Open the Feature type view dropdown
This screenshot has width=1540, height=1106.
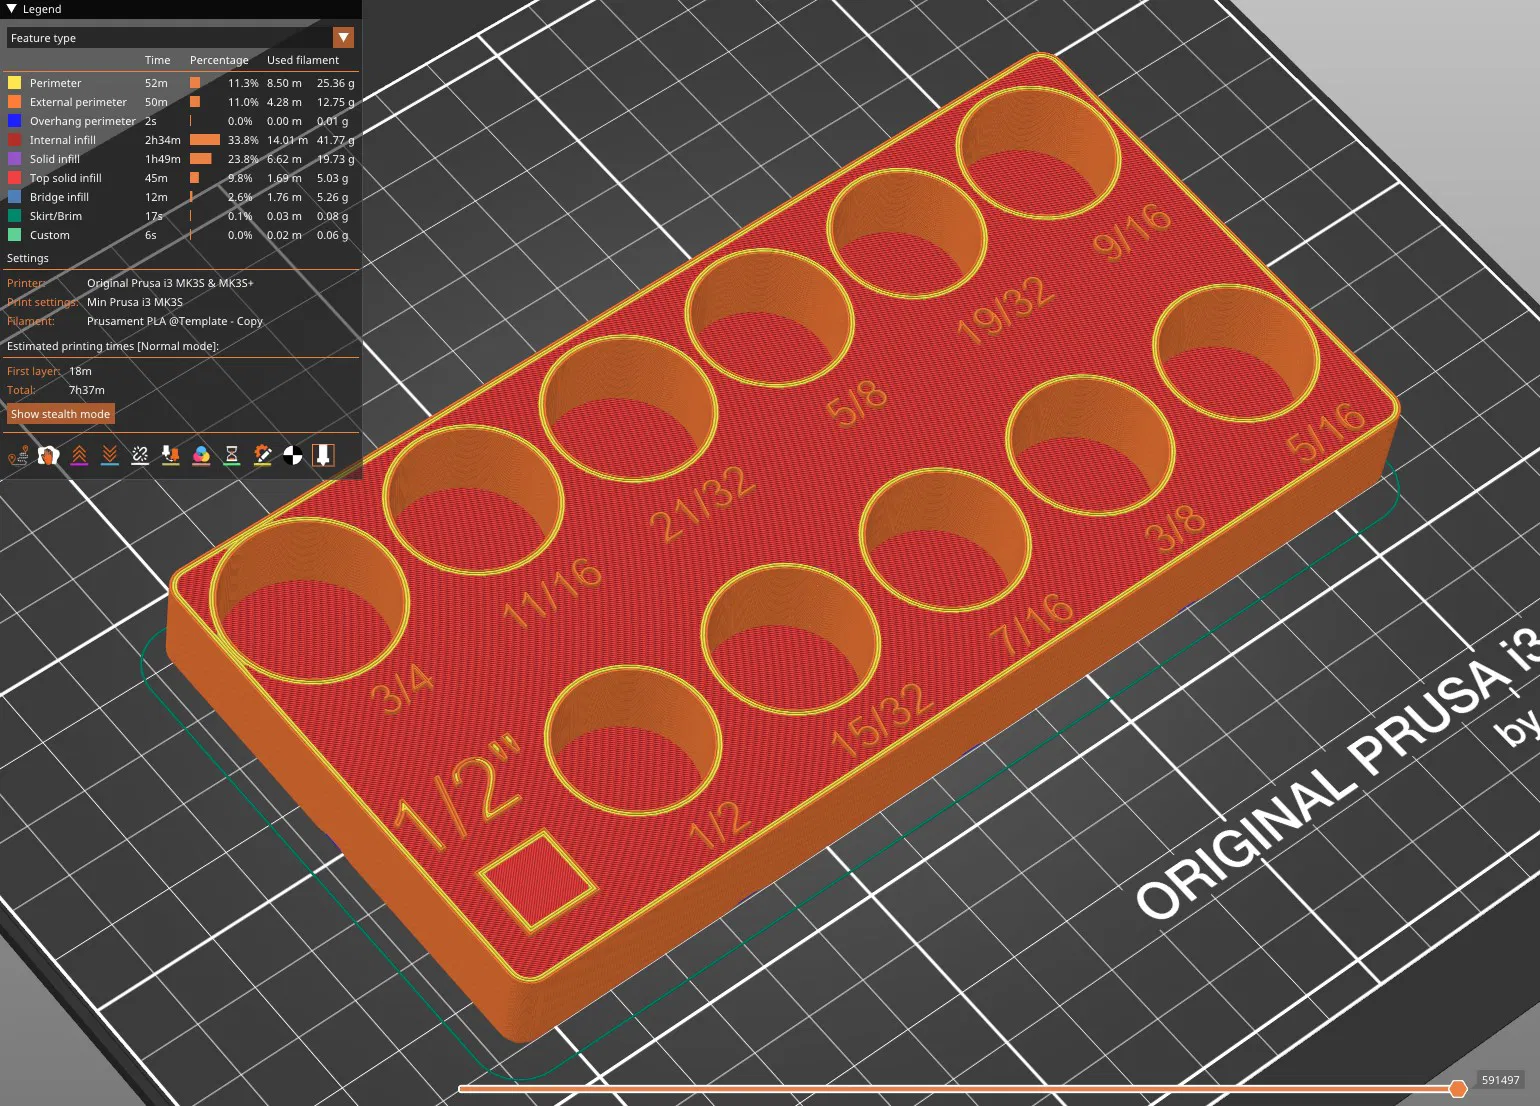click(x=181, y=38)
